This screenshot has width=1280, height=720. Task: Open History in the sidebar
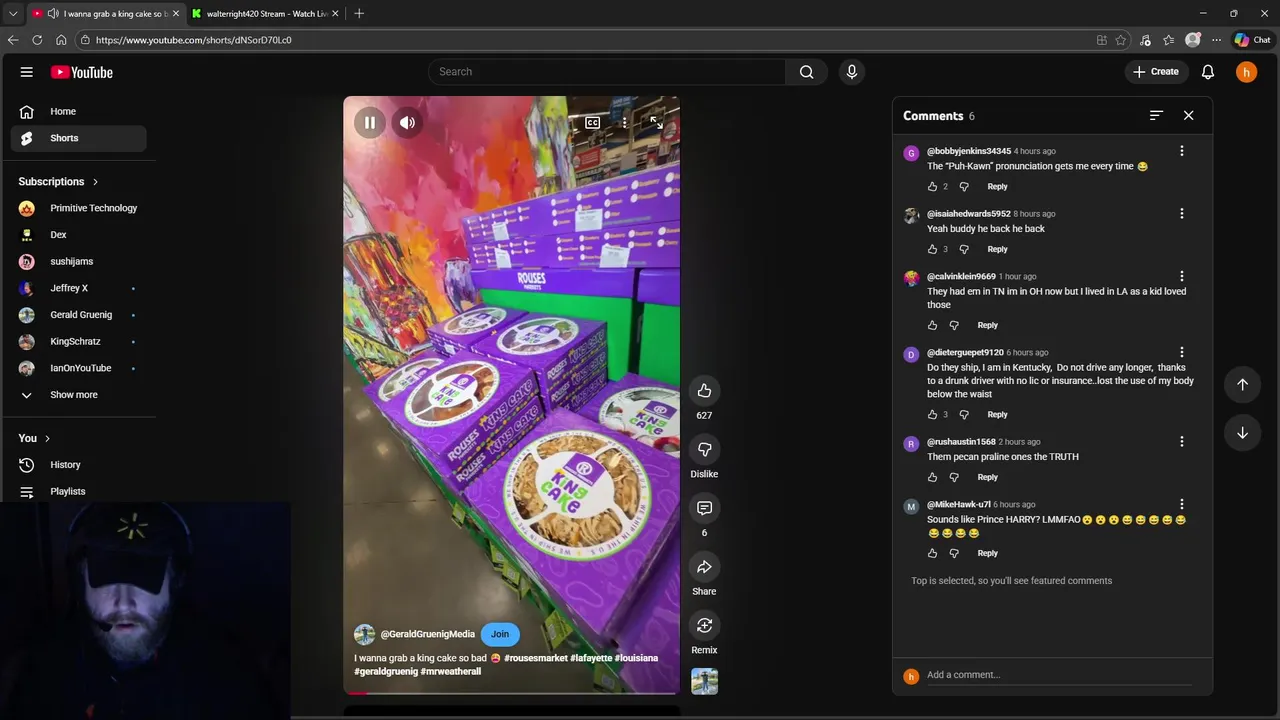78,465
